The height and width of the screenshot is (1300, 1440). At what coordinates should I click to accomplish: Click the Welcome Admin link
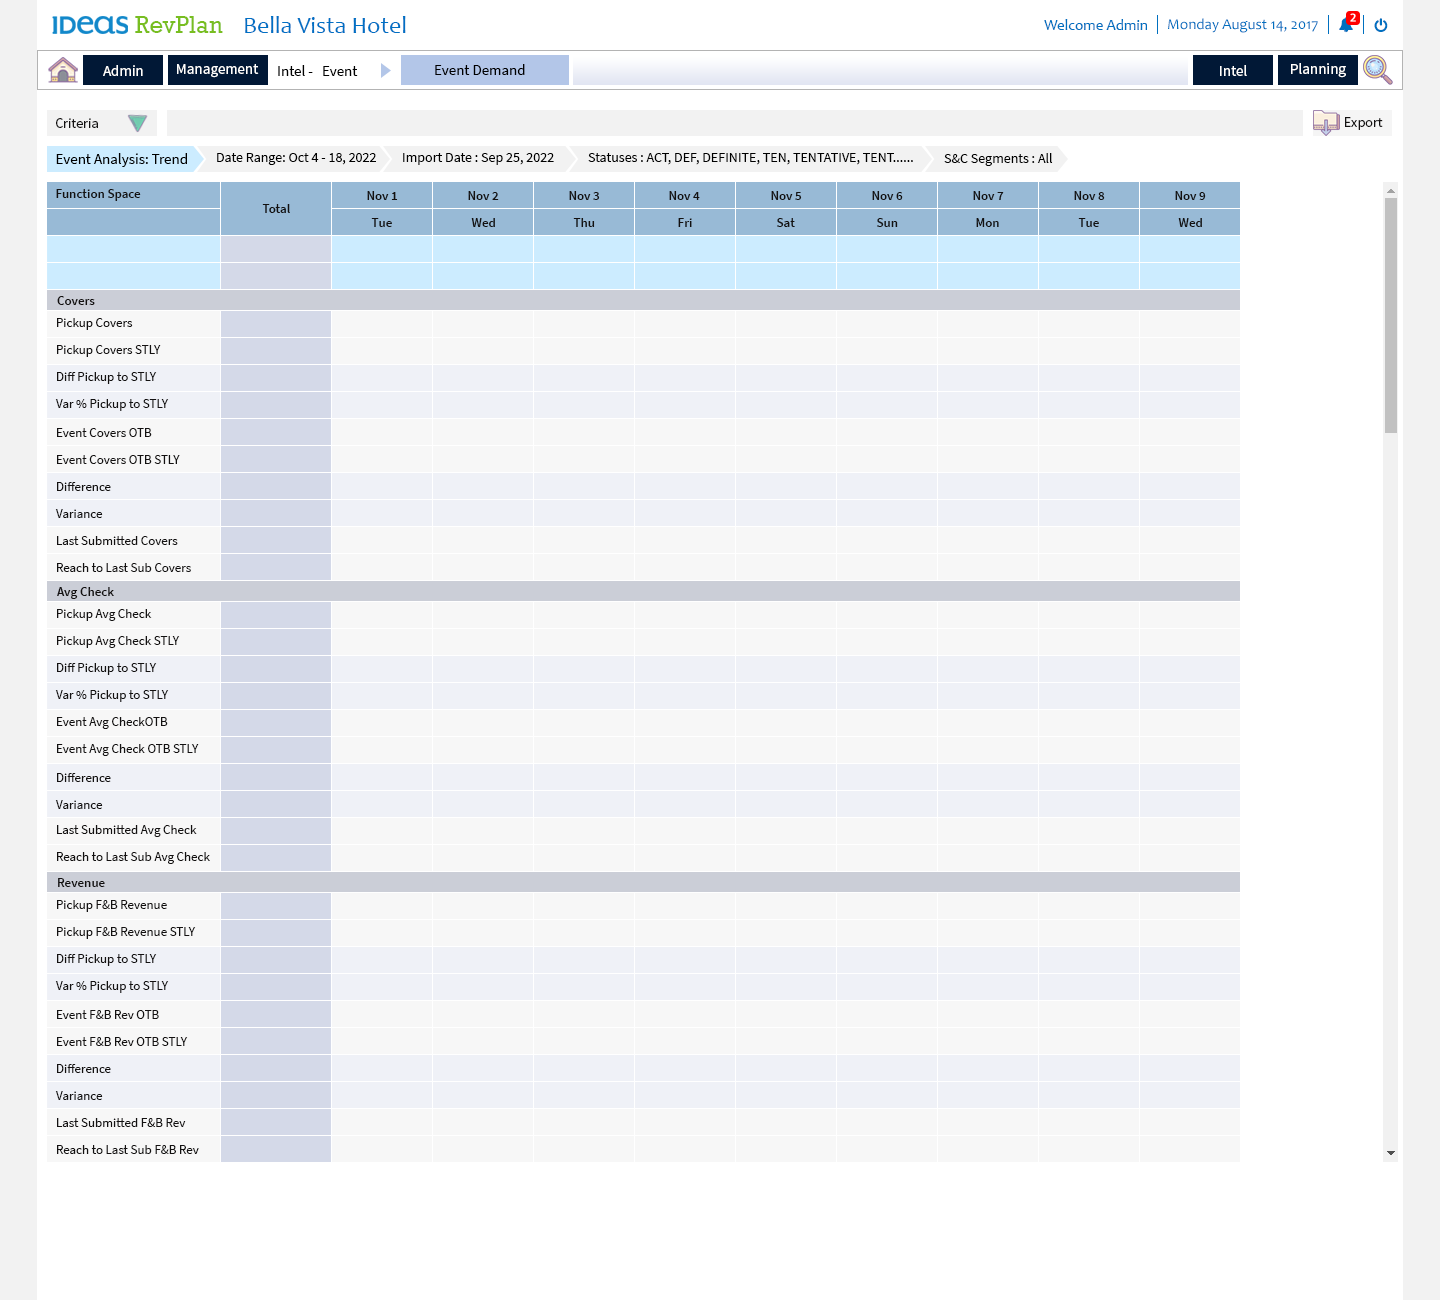tap(1095, 25)
